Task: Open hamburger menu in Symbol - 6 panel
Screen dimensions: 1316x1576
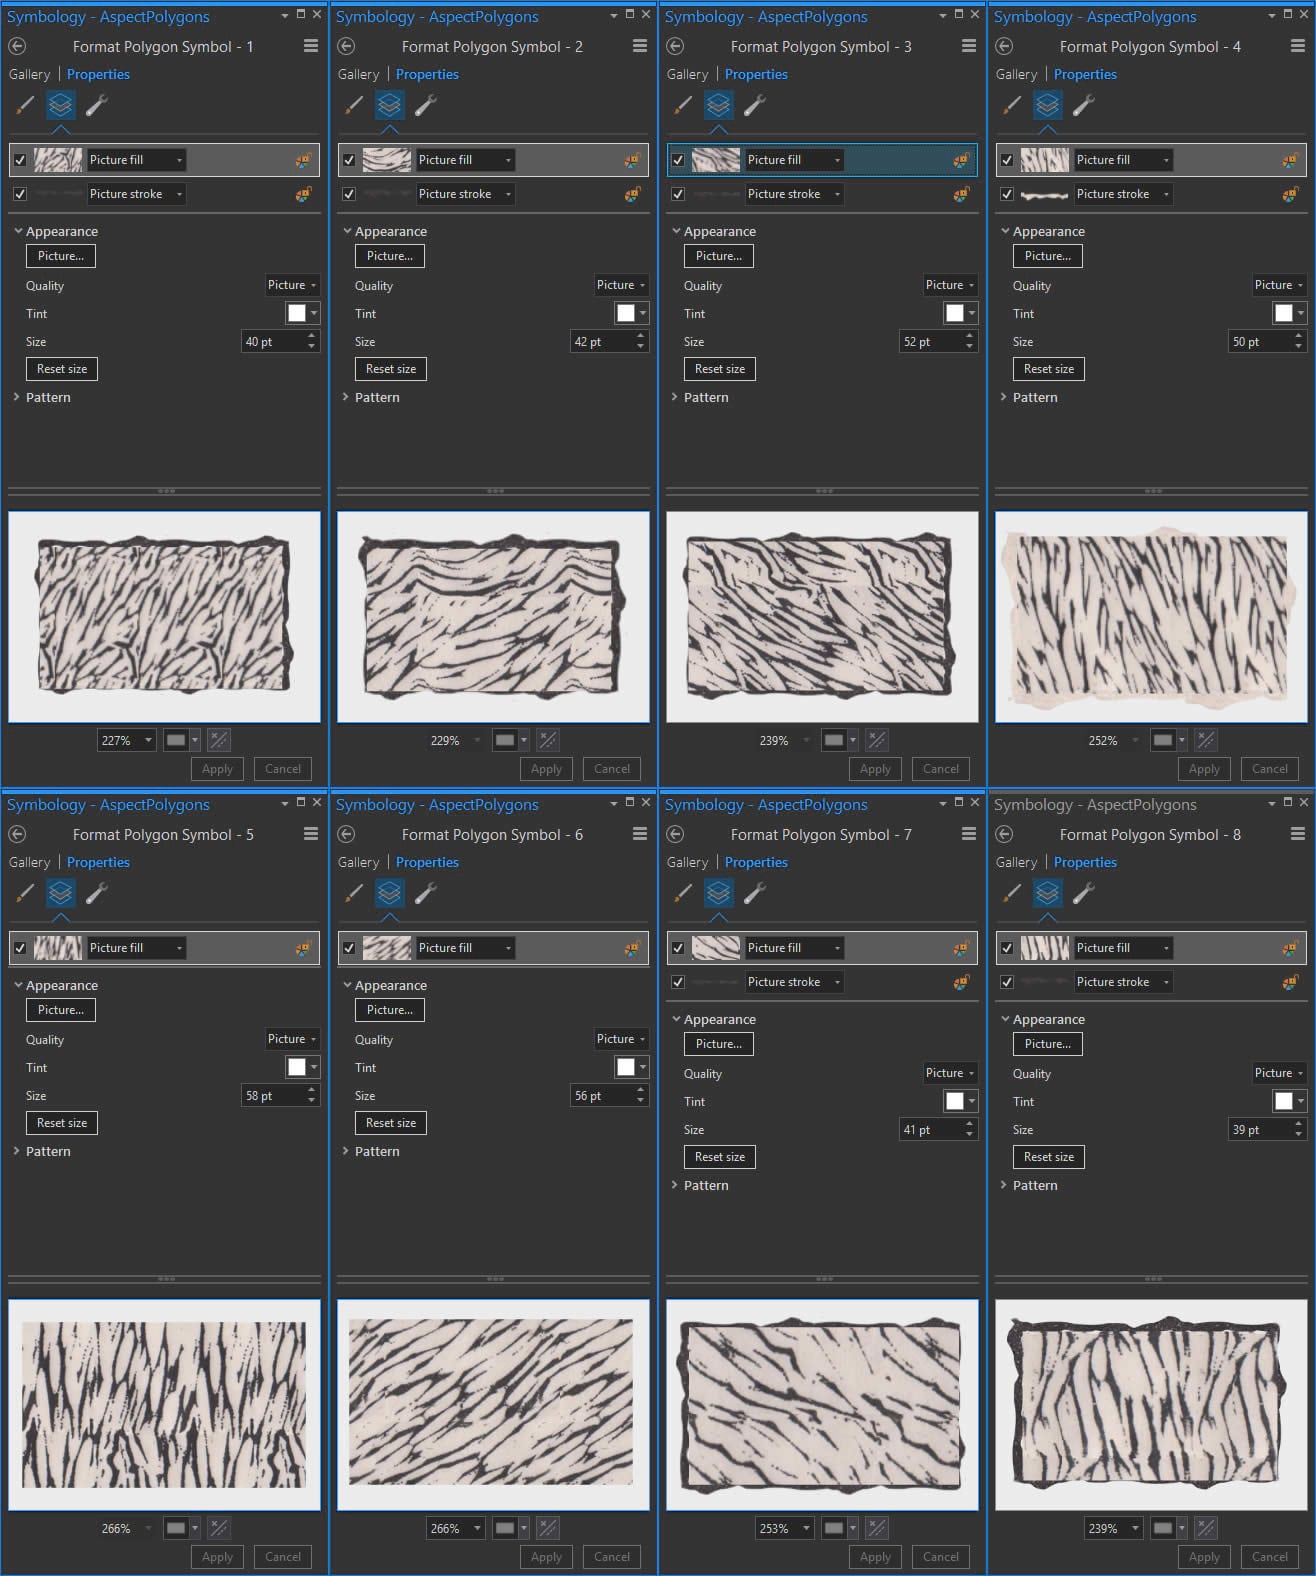Action: (640, 835)
